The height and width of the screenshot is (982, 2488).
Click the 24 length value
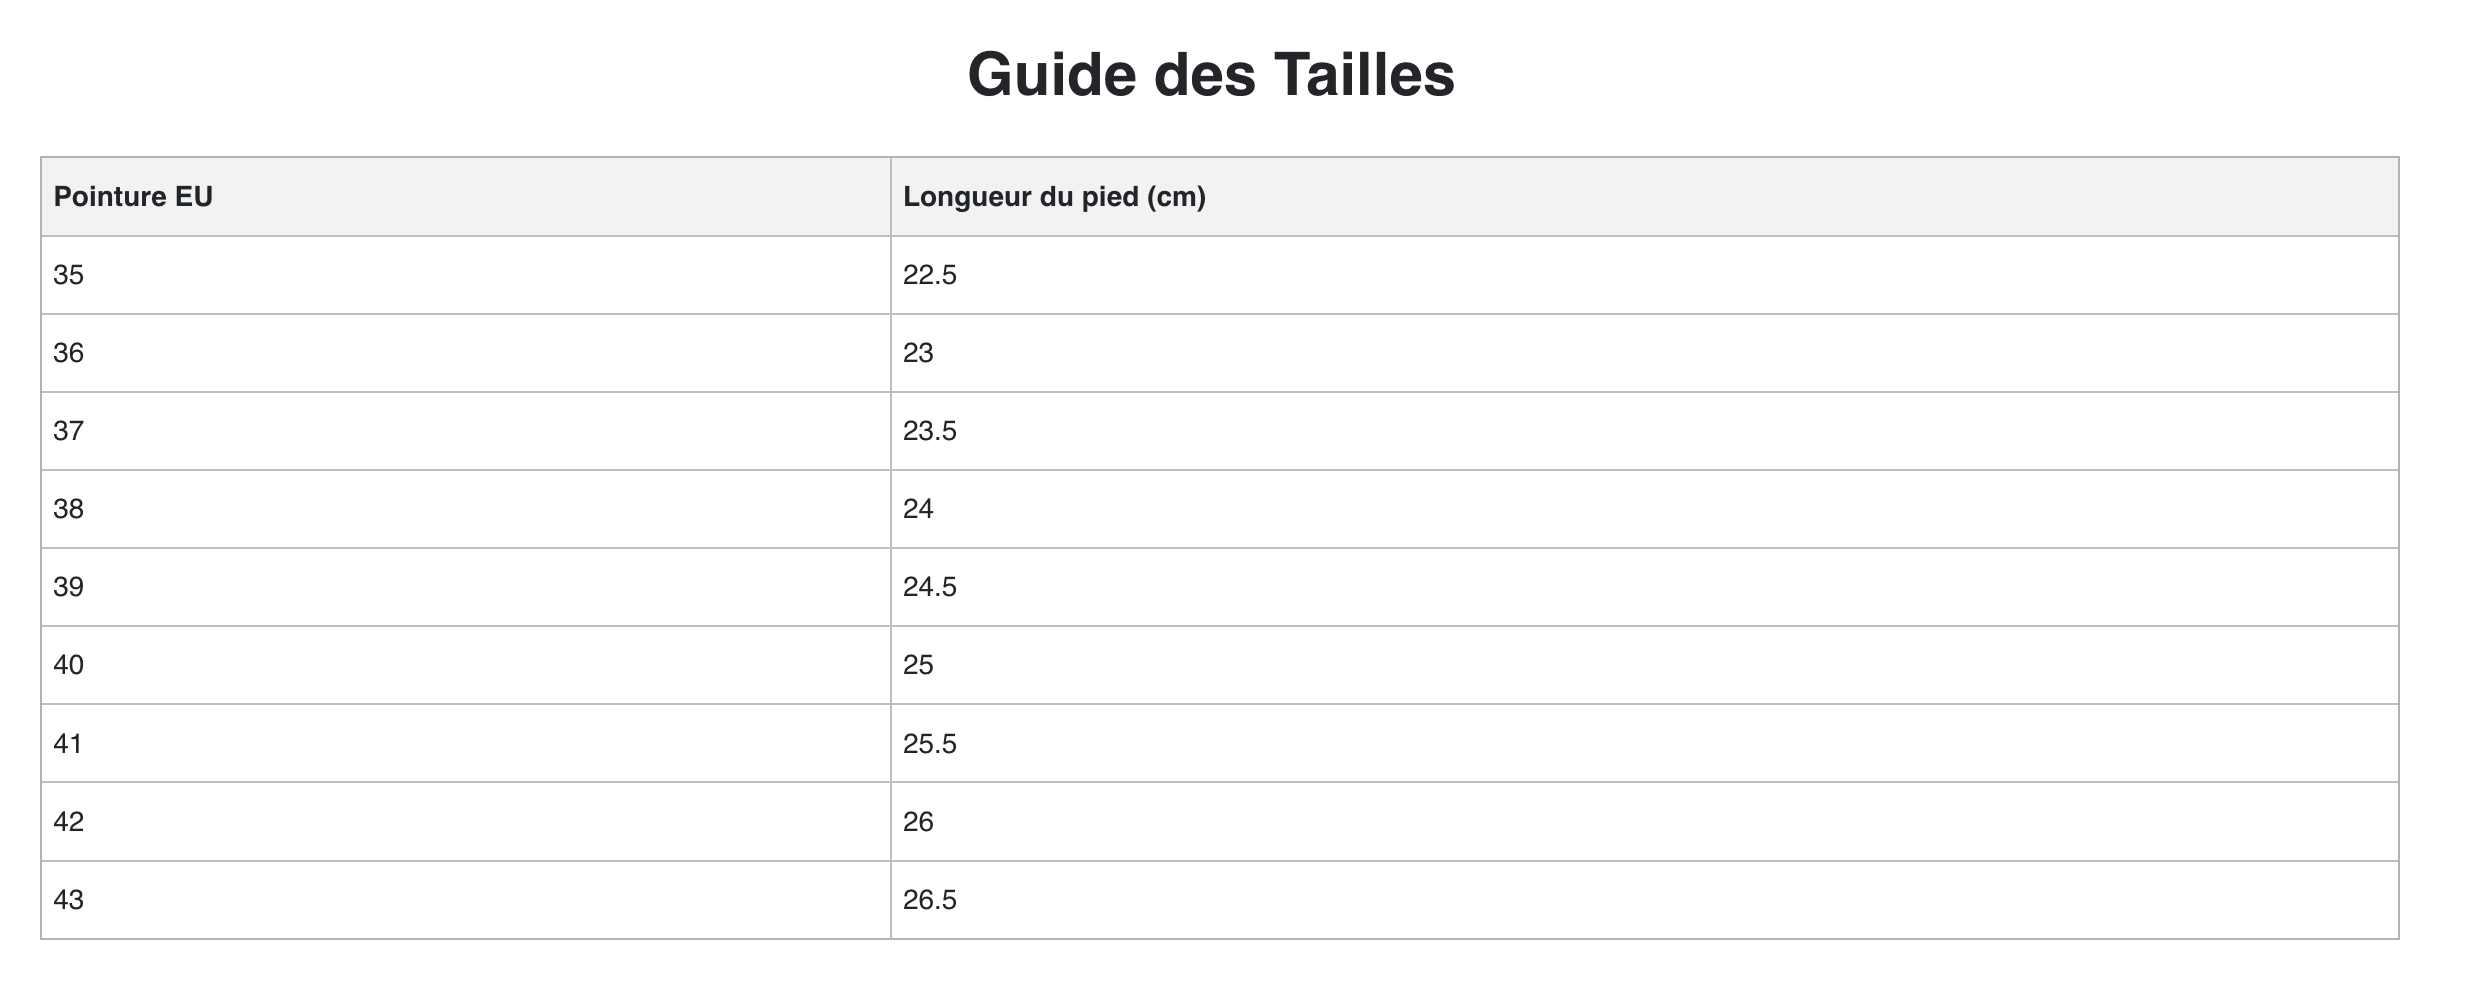coord(918,509)
